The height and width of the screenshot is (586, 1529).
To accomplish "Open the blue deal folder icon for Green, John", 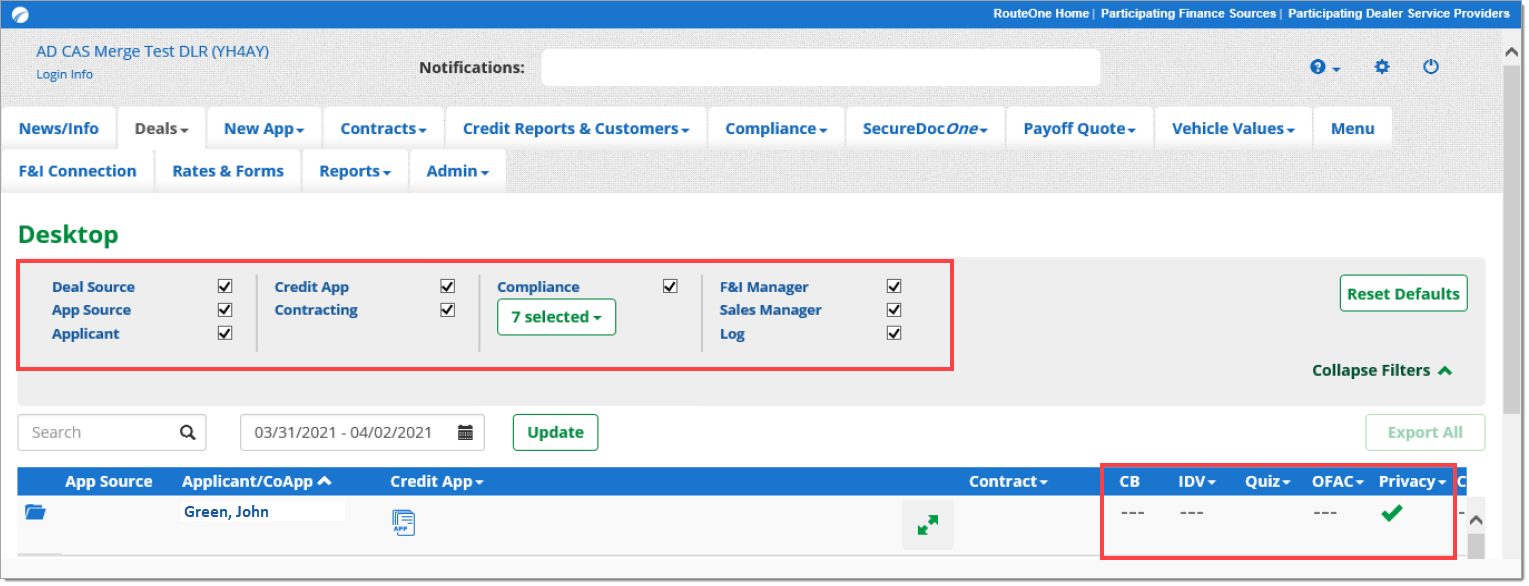I will coord(35,511).
